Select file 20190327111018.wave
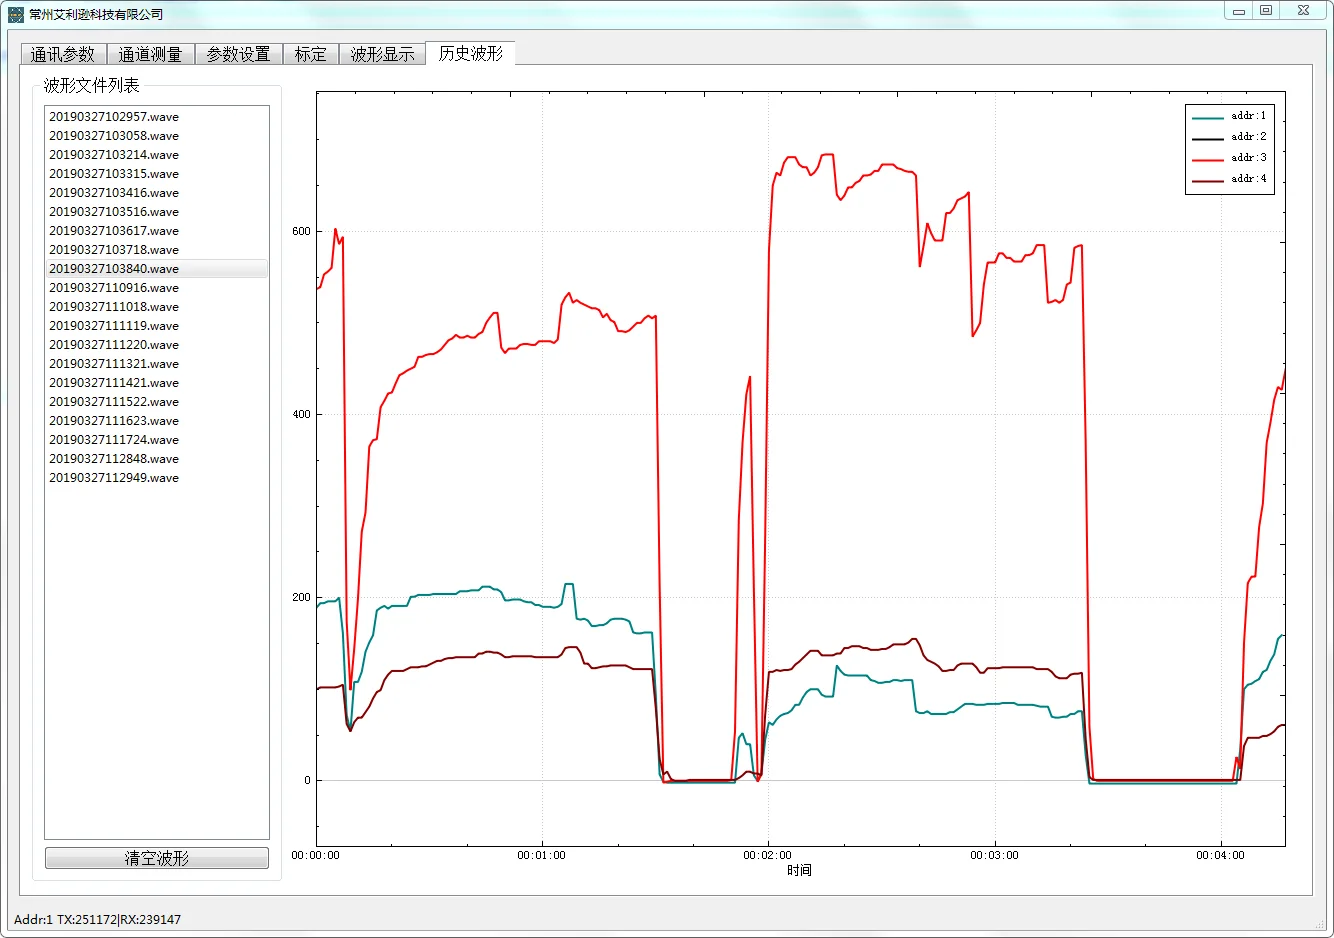Screen dimensions: 1334x938 pos(157,307)
